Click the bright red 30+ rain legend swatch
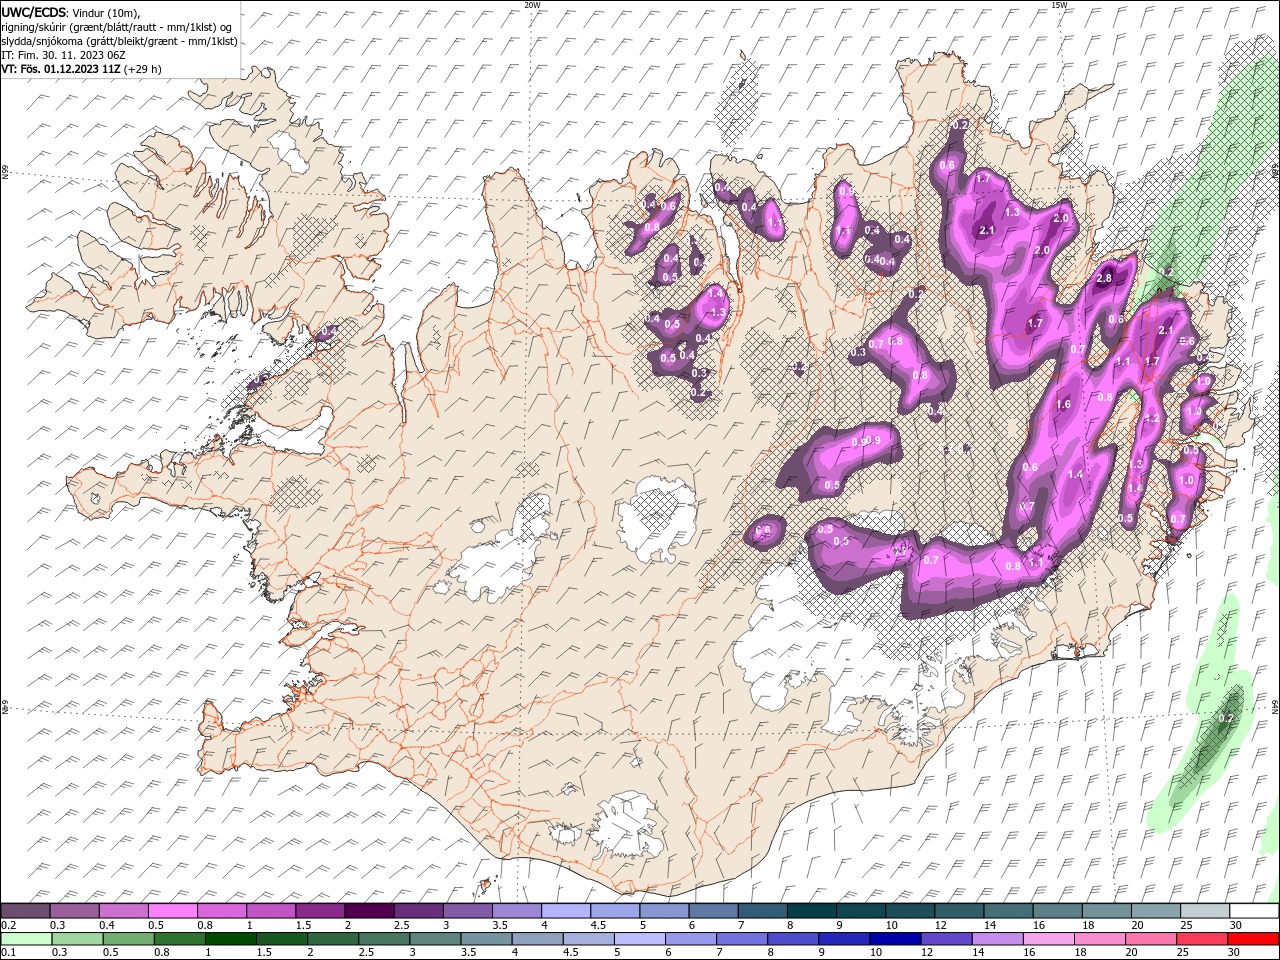 (x=1252, y=939)
